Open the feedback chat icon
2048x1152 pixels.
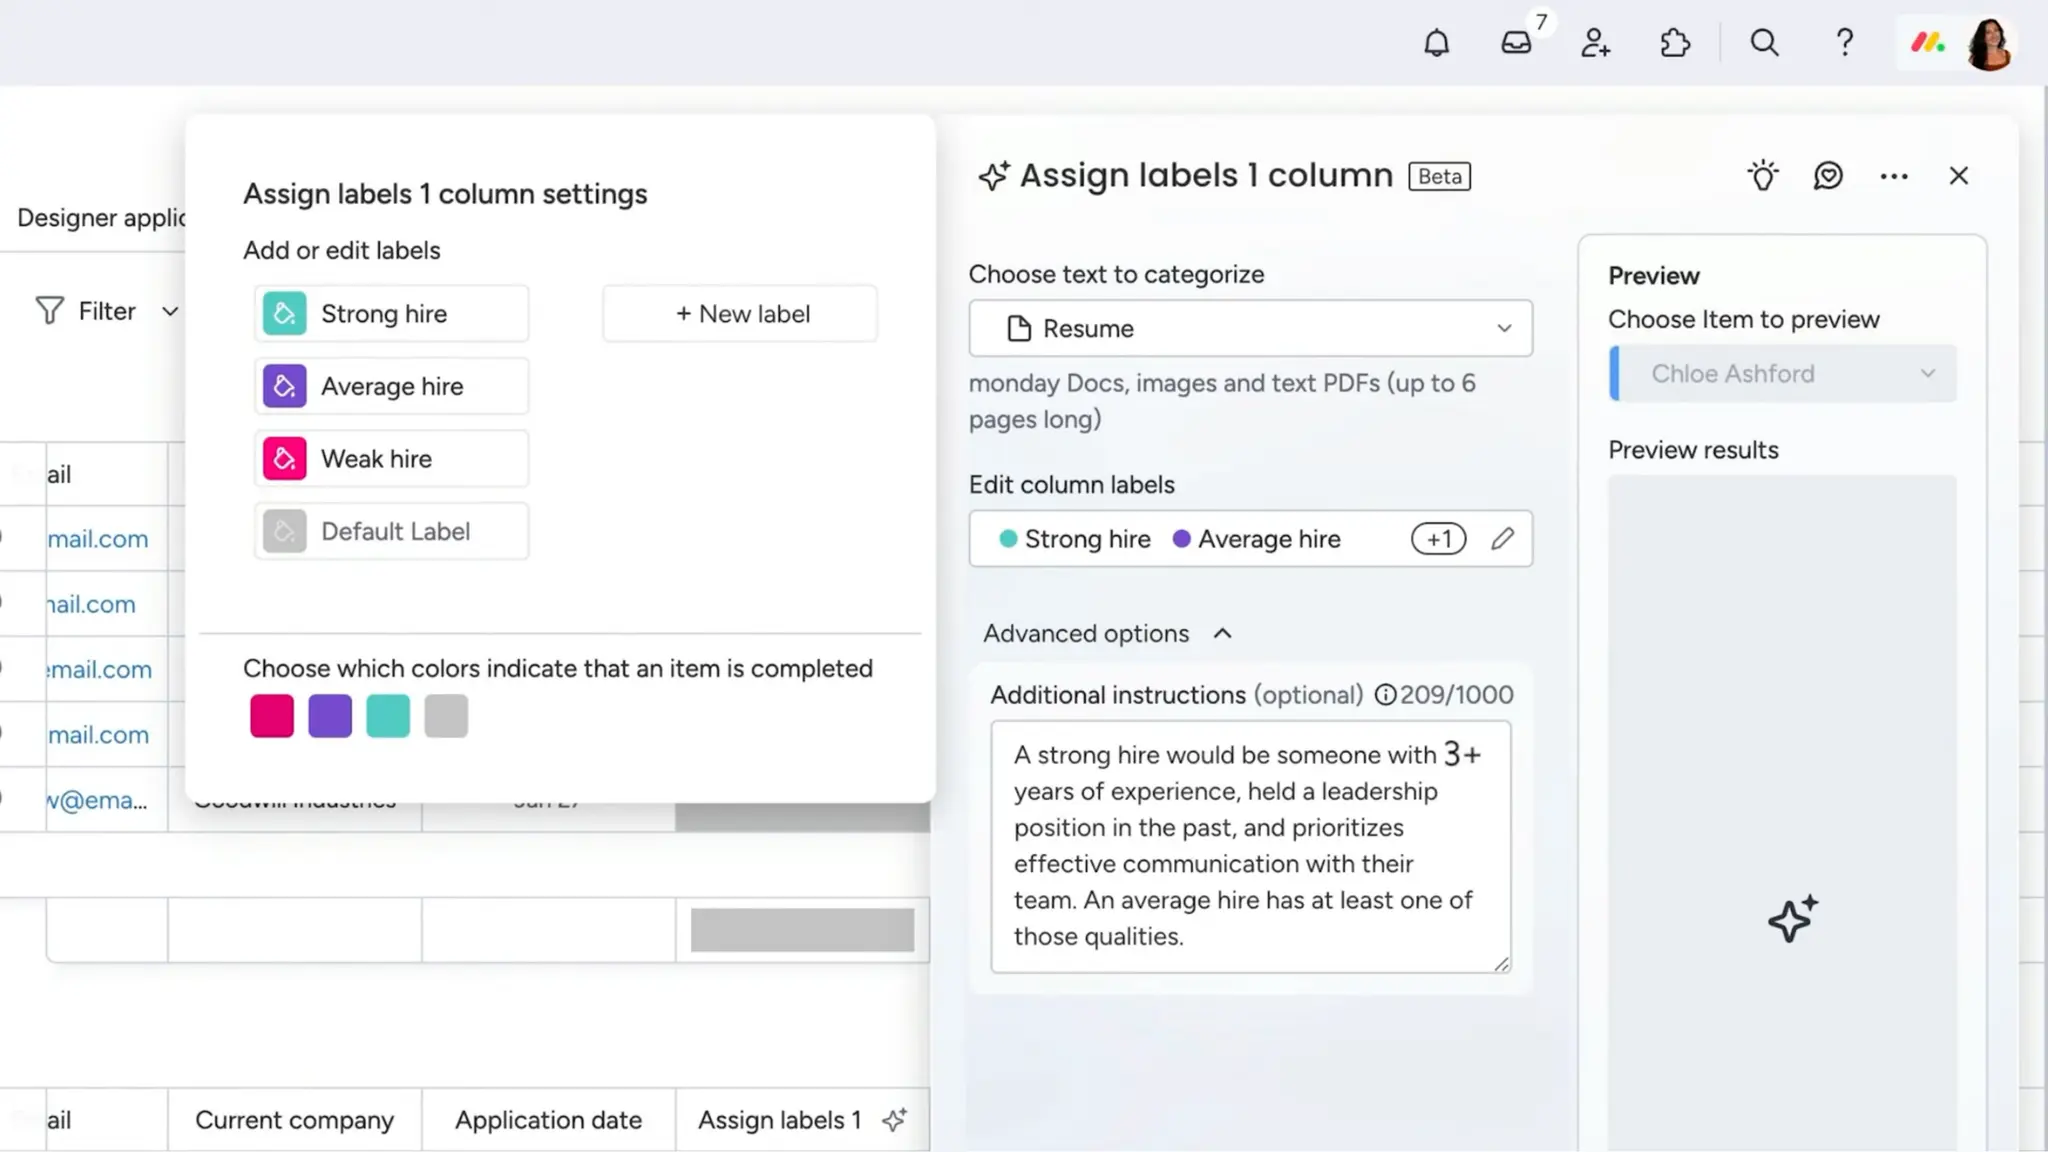[x=1828, y=176]
